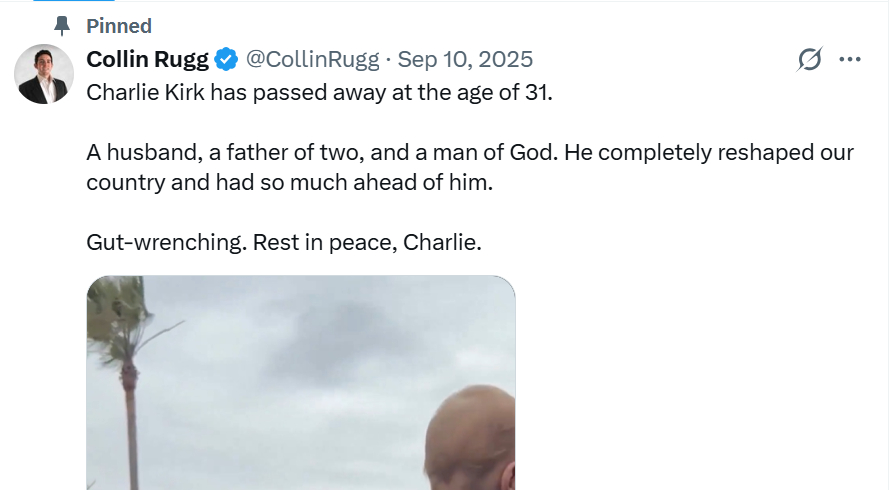Open the Sep 10, 2025 timestamp link
This screenshot has width=889, height=490.
(465, 60)
